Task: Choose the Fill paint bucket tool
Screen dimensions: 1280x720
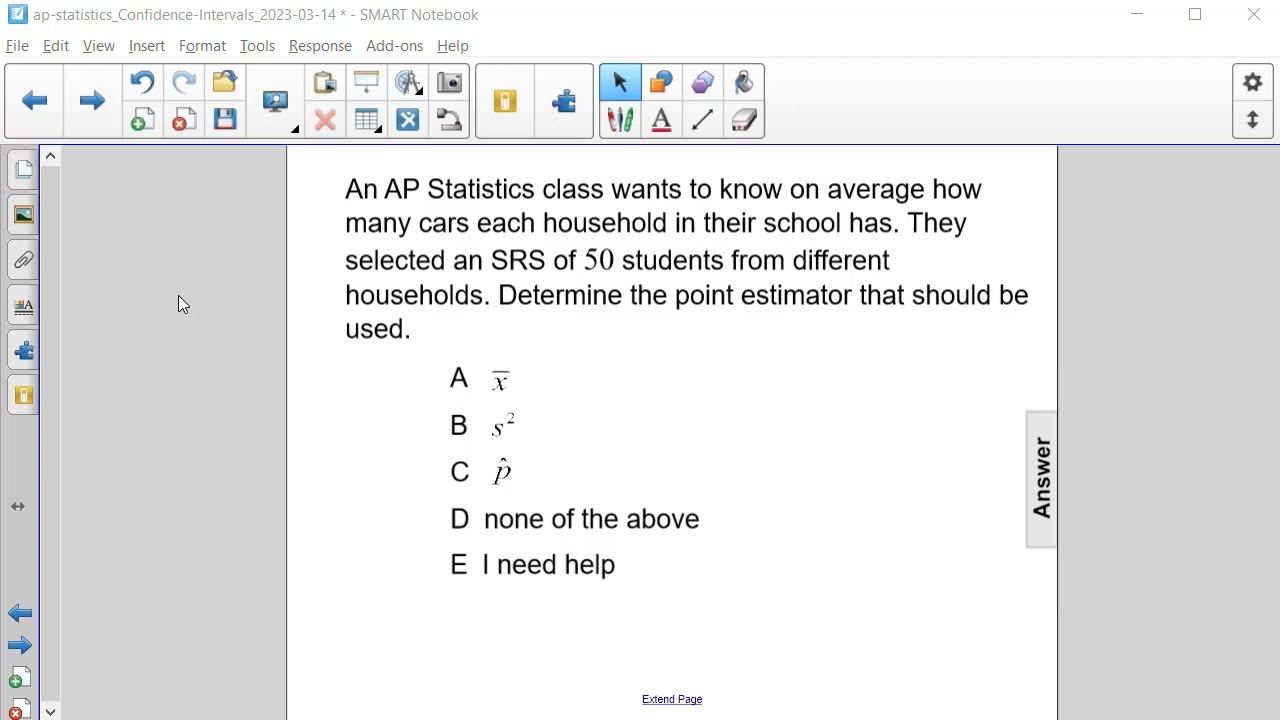Action: coord(744,82)
